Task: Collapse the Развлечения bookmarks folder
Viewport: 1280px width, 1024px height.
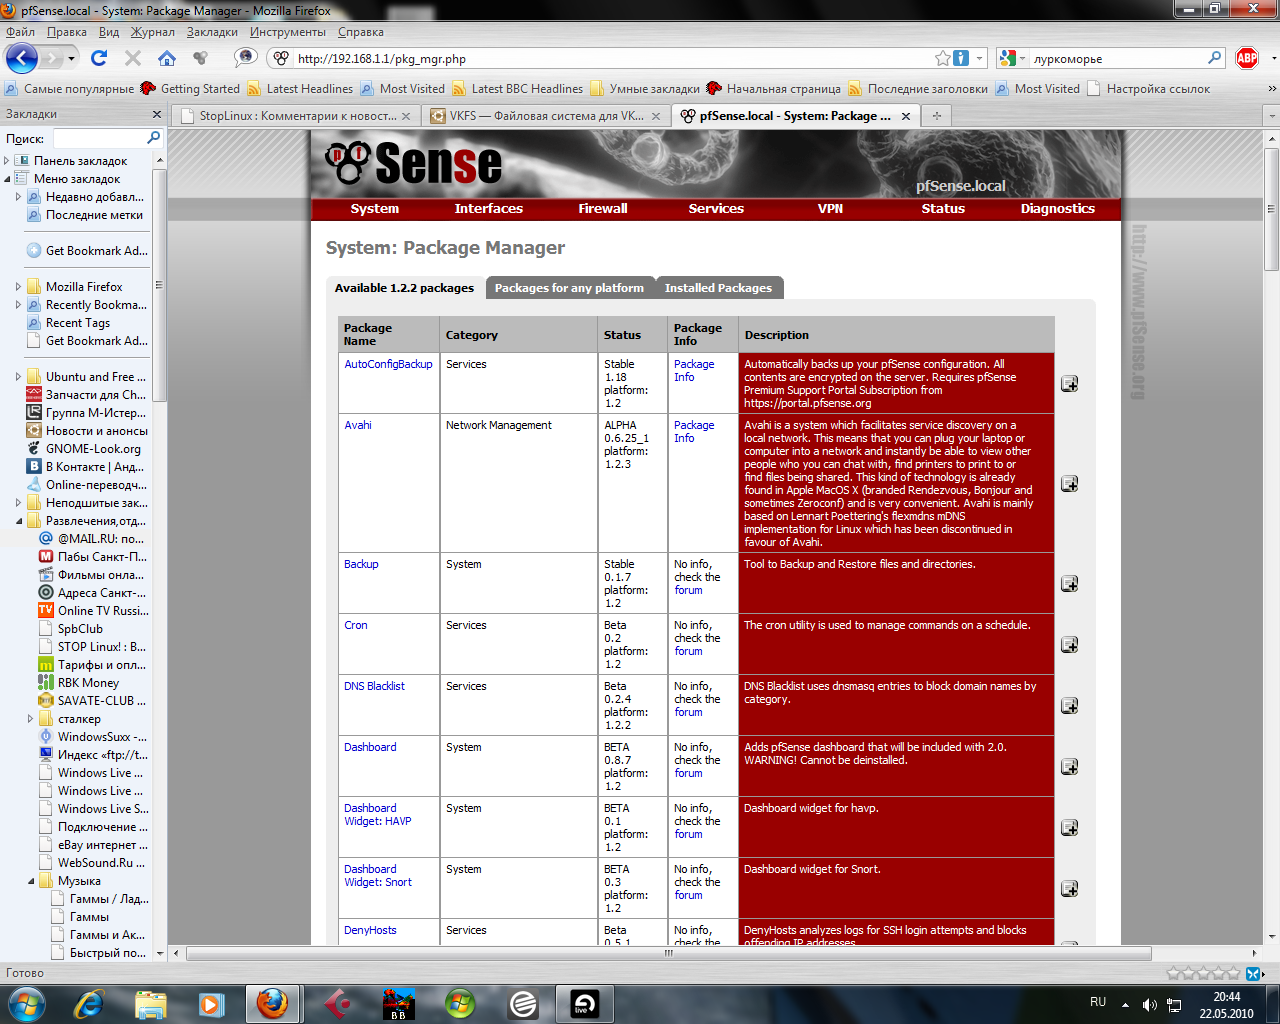Action: 18,521
